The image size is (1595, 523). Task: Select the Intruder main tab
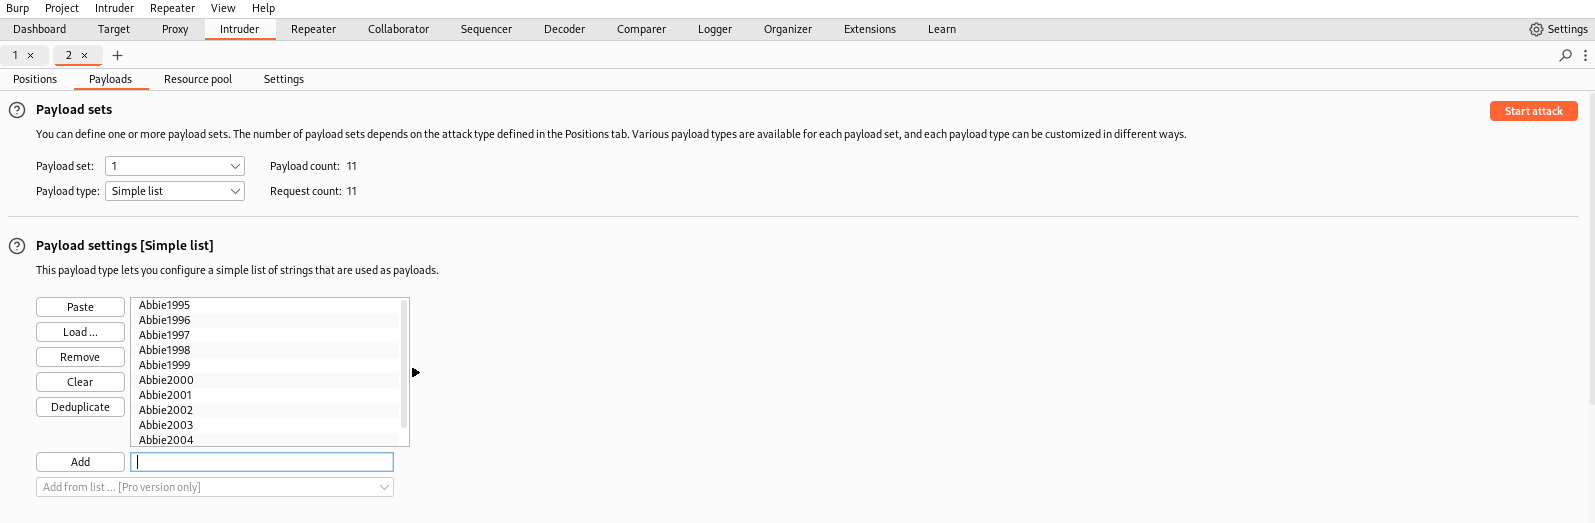(240, 29)
